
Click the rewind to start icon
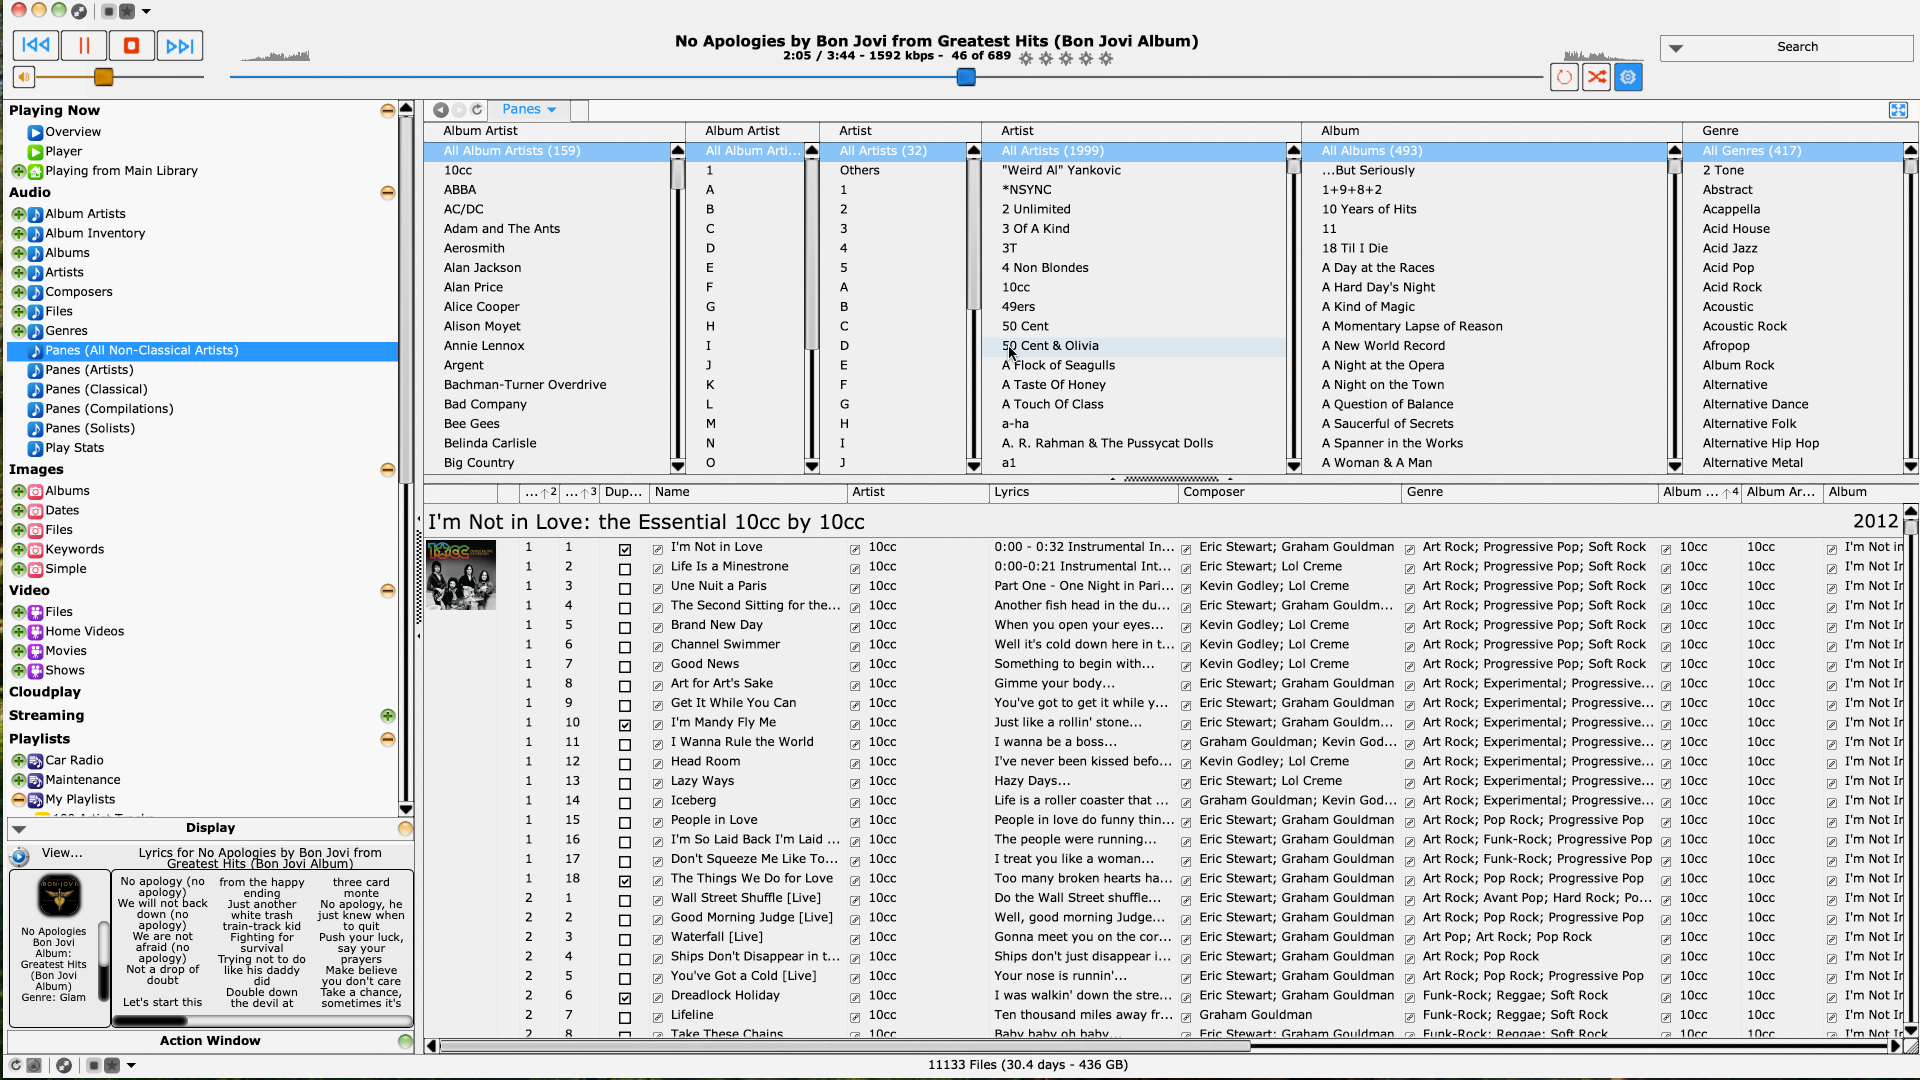[x=36, y=45]
